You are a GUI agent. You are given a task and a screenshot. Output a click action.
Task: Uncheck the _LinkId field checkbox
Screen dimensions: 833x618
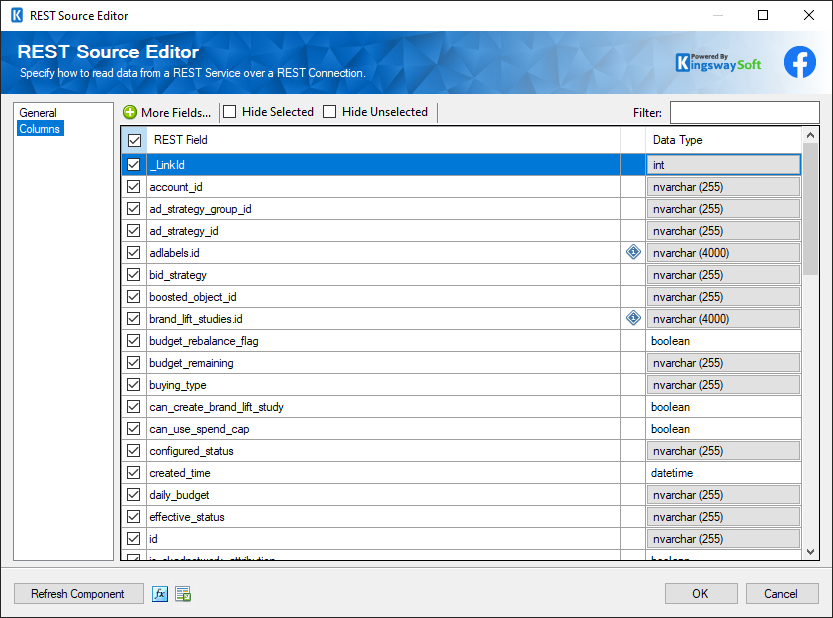pyautogui.click(x=133, y=165)
